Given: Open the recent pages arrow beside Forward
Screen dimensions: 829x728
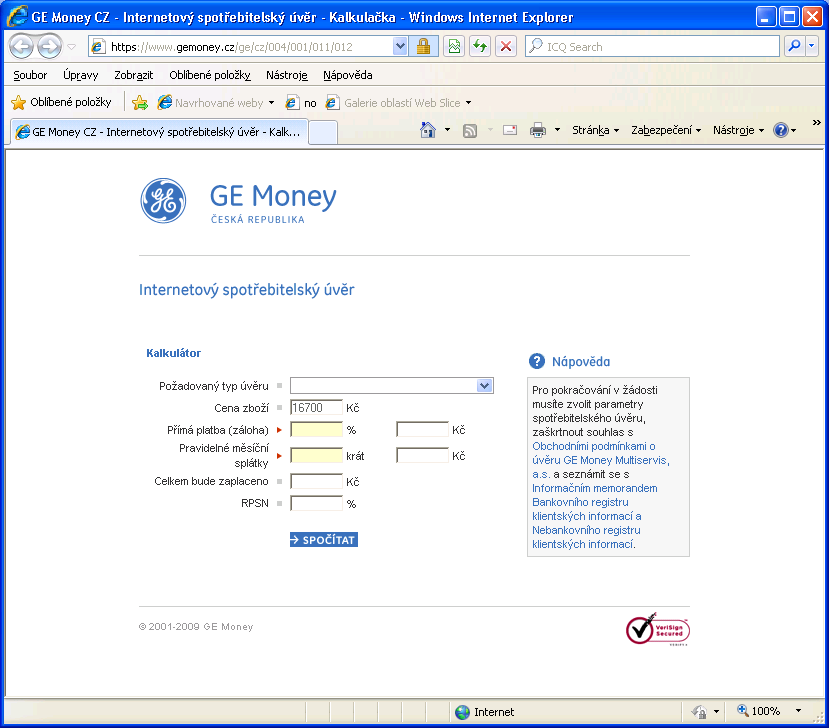Looking at the screenshot, I should (71, 47).
